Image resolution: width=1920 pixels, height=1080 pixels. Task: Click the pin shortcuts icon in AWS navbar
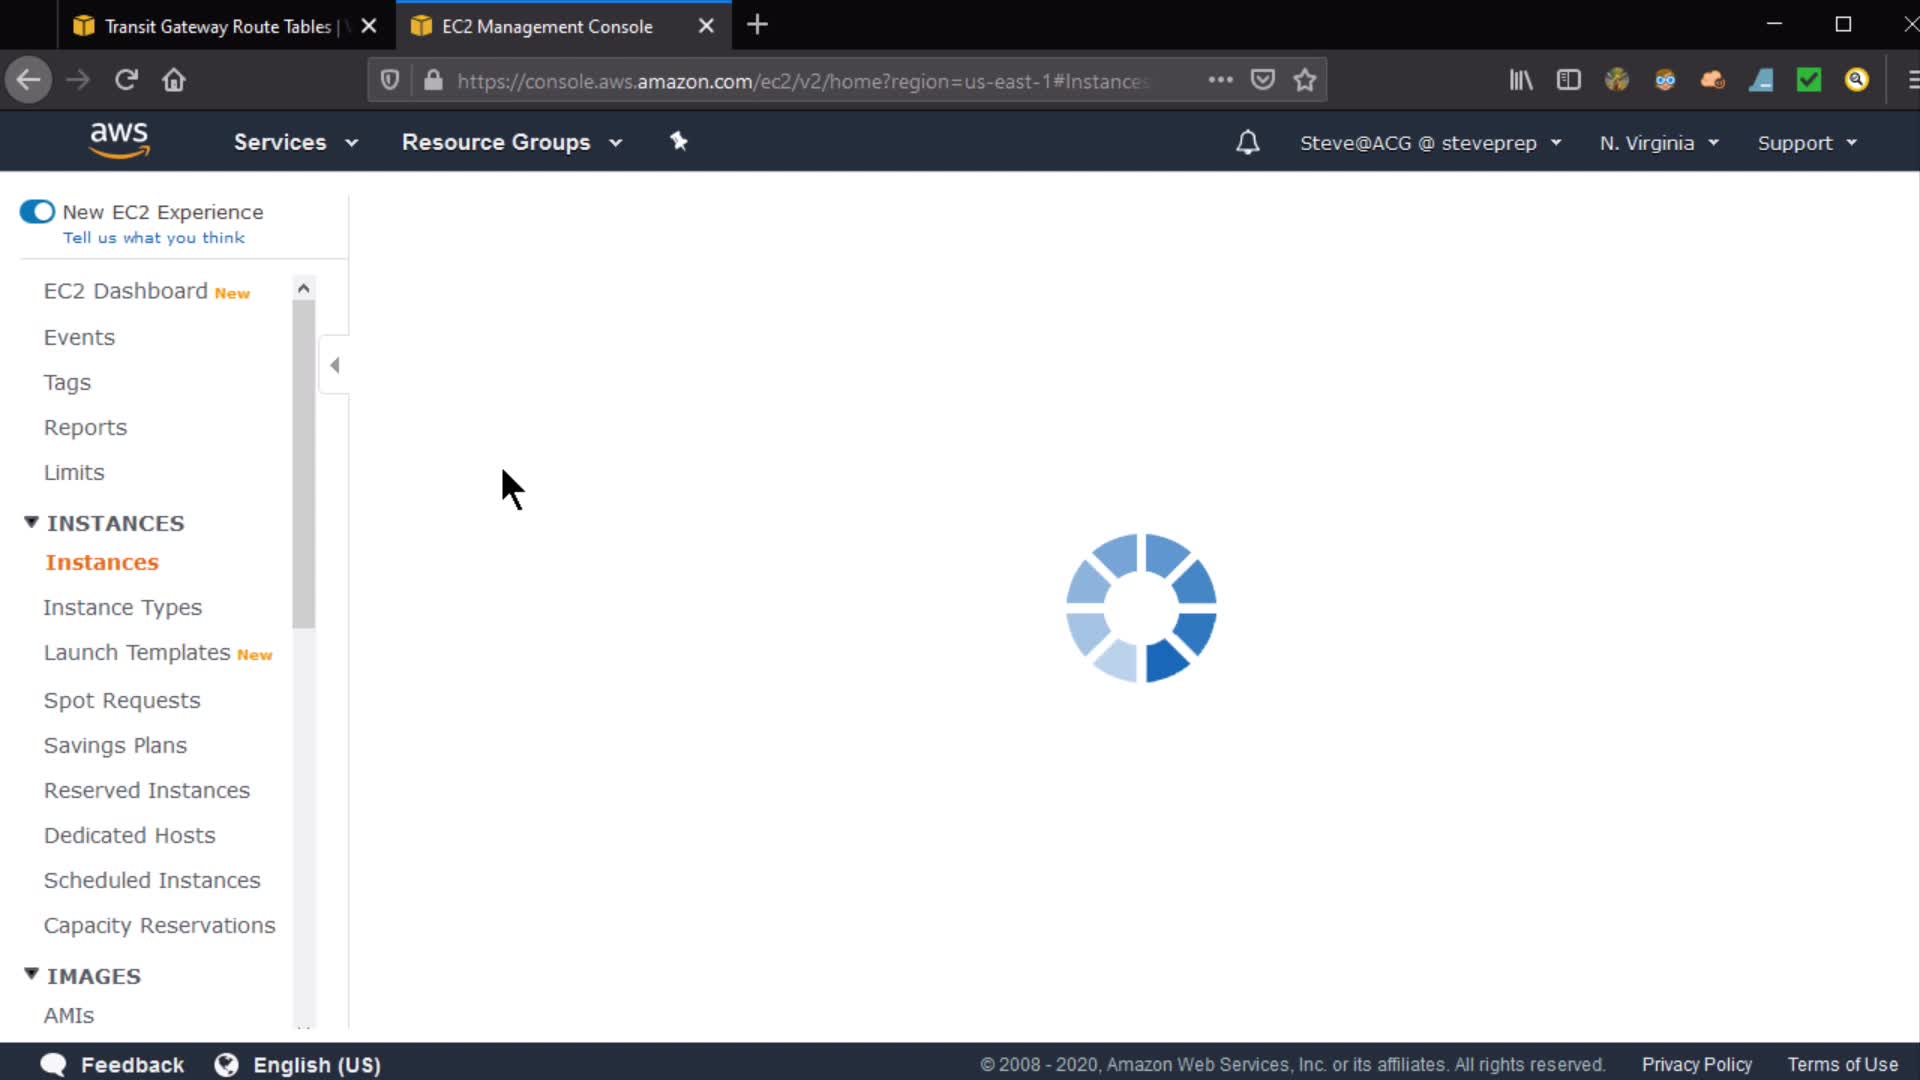point(679,142)
